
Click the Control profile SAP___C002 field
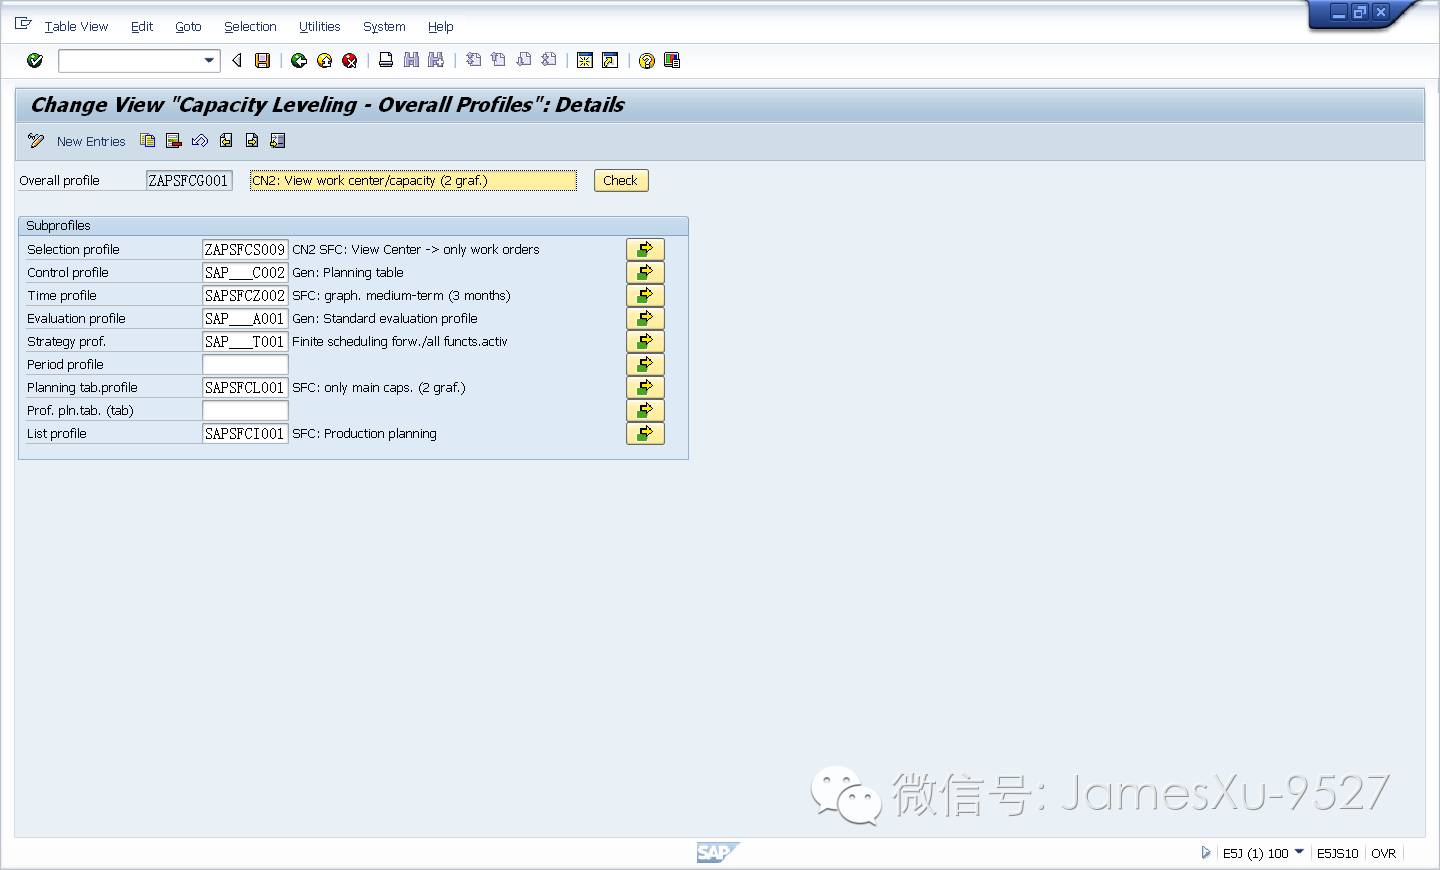[x=245, y=273]
